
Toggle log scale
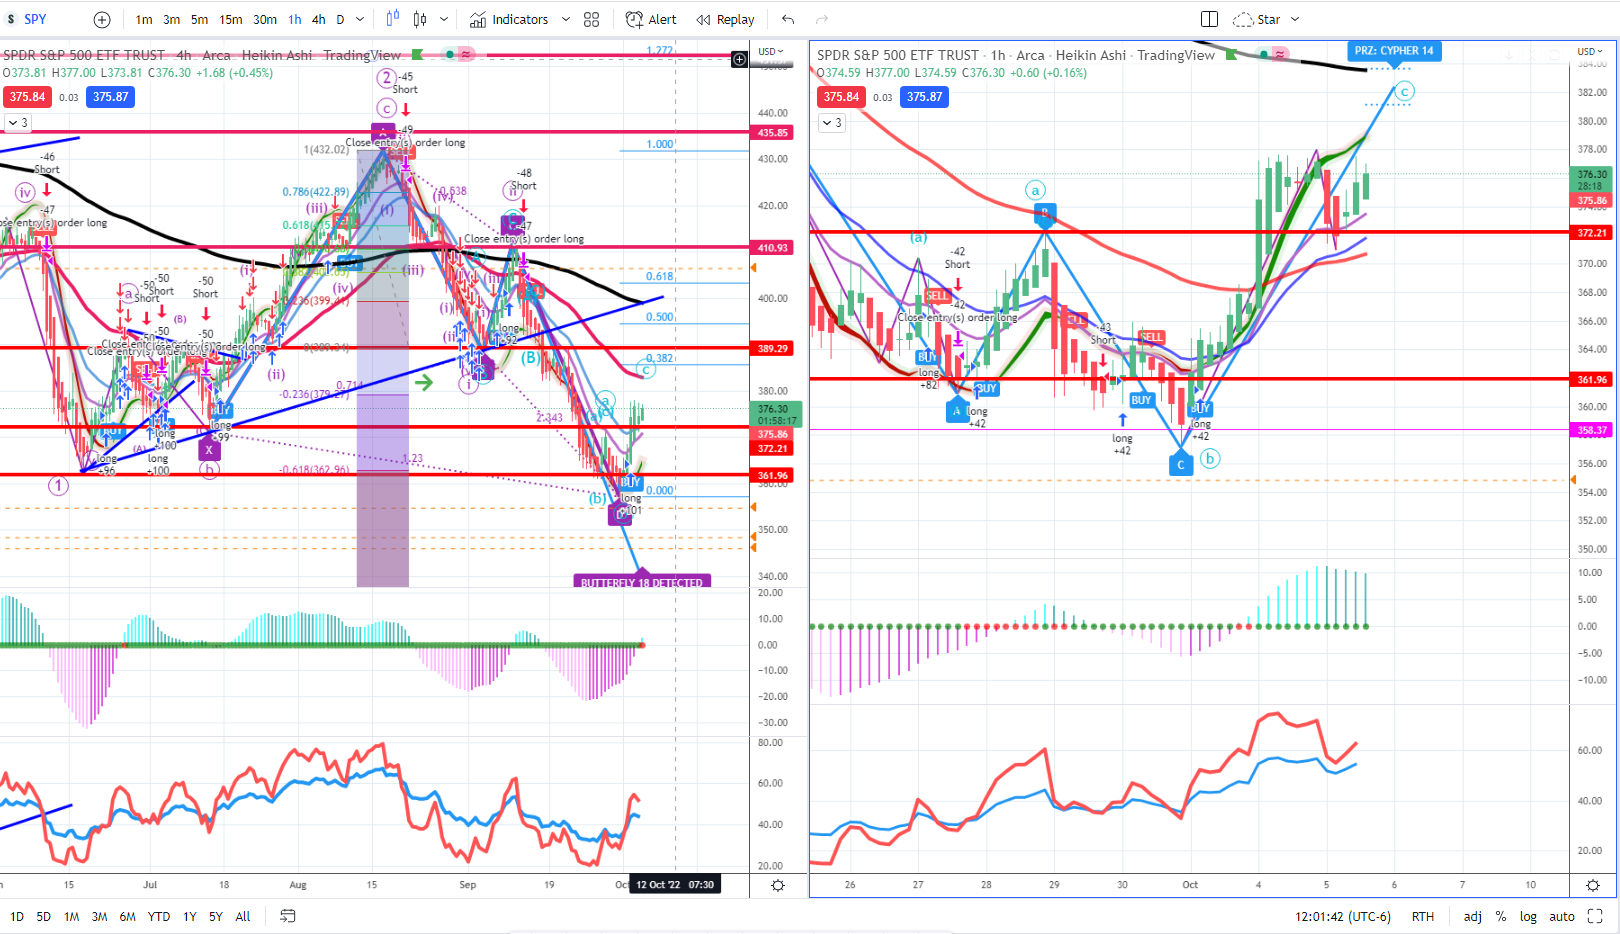tap(1528, 916)
